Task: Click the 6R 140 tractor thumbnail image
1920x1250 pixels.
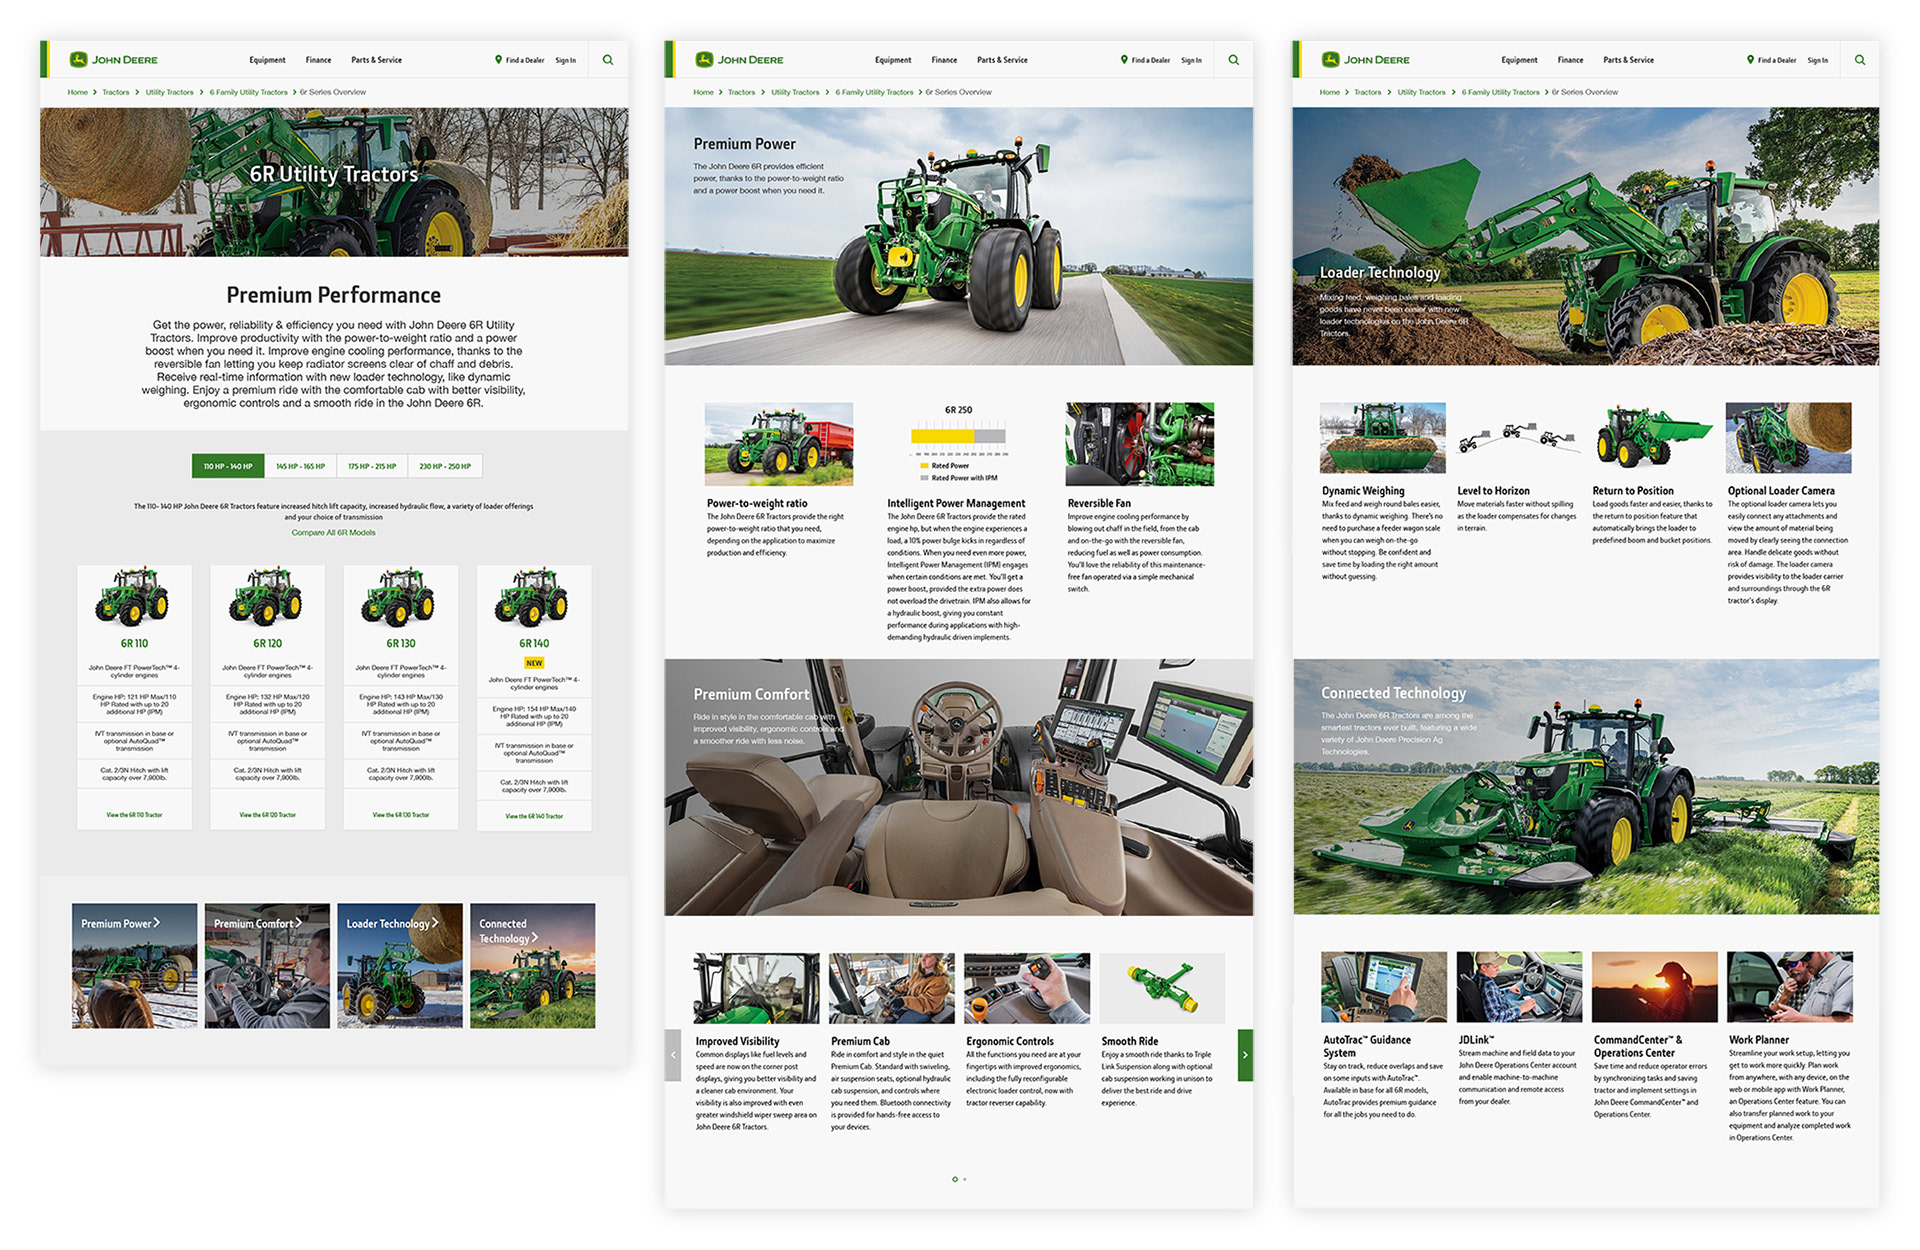Action: coord(533,598)
